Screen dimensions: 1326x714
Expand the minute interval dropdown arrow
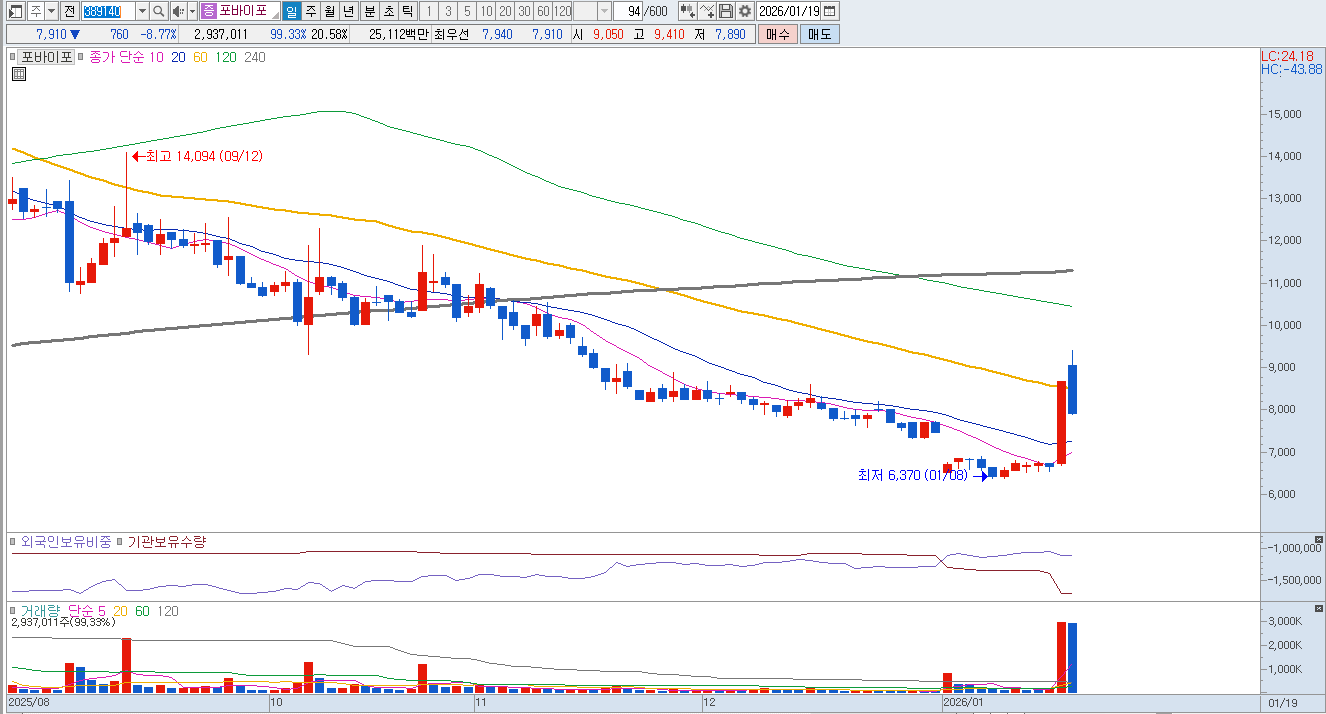click(x=604, y=11)
